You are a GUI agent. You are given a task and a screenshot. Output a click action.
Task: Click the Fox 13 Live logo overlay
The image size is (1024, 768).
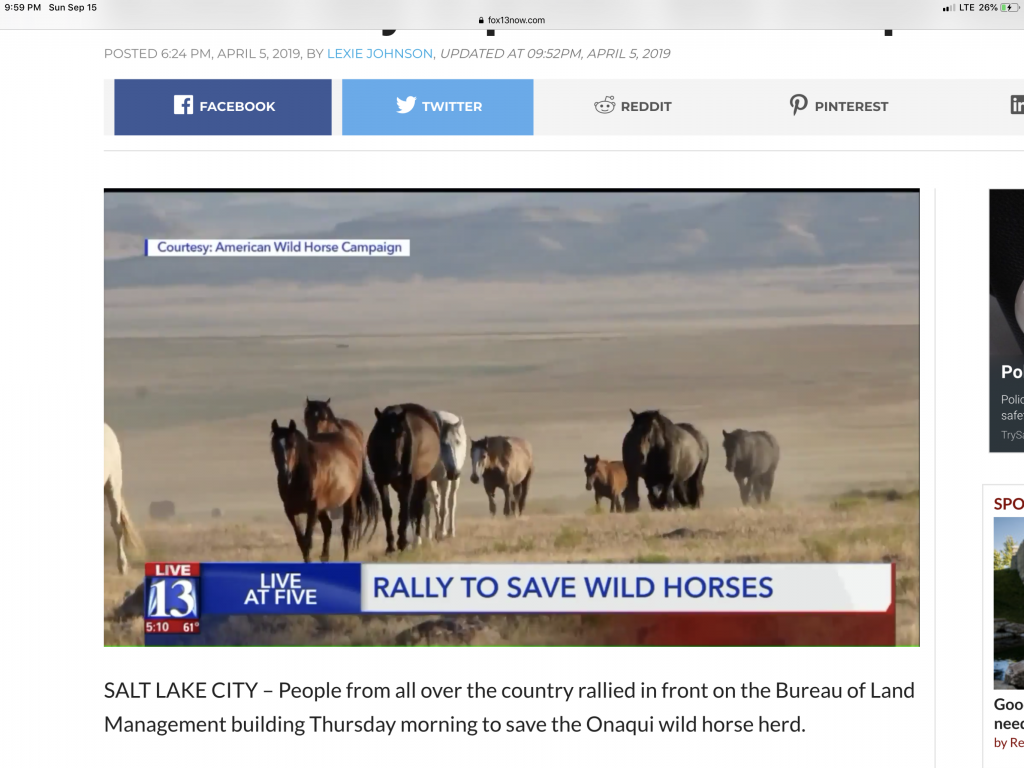[172, 598]
